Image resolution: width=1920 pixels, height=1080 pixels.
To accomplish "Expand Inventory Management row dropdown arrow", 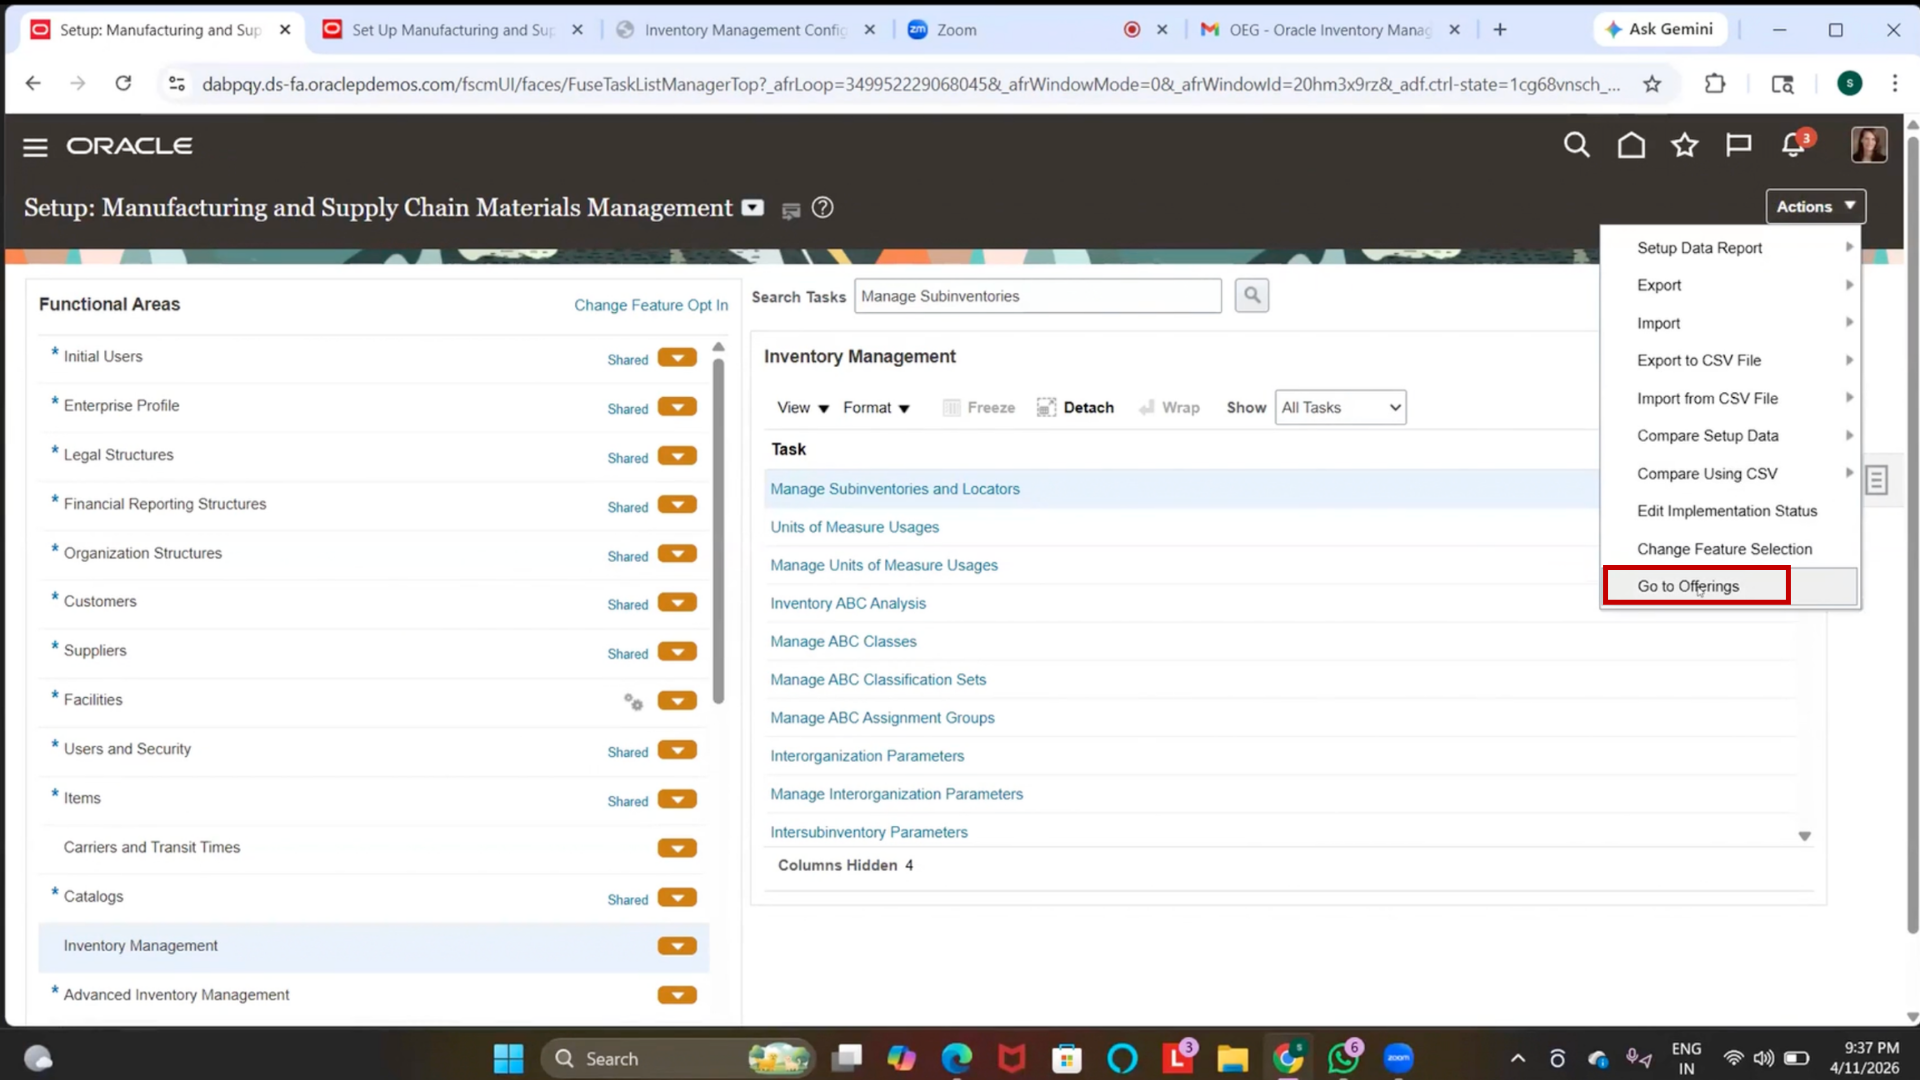I will point(677,946).
